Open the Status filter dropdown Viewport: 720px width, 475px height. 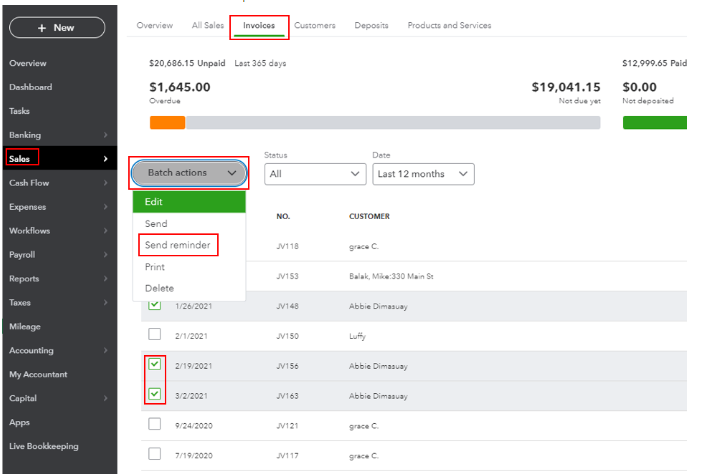pyautogui.click(x=315, y=174)
